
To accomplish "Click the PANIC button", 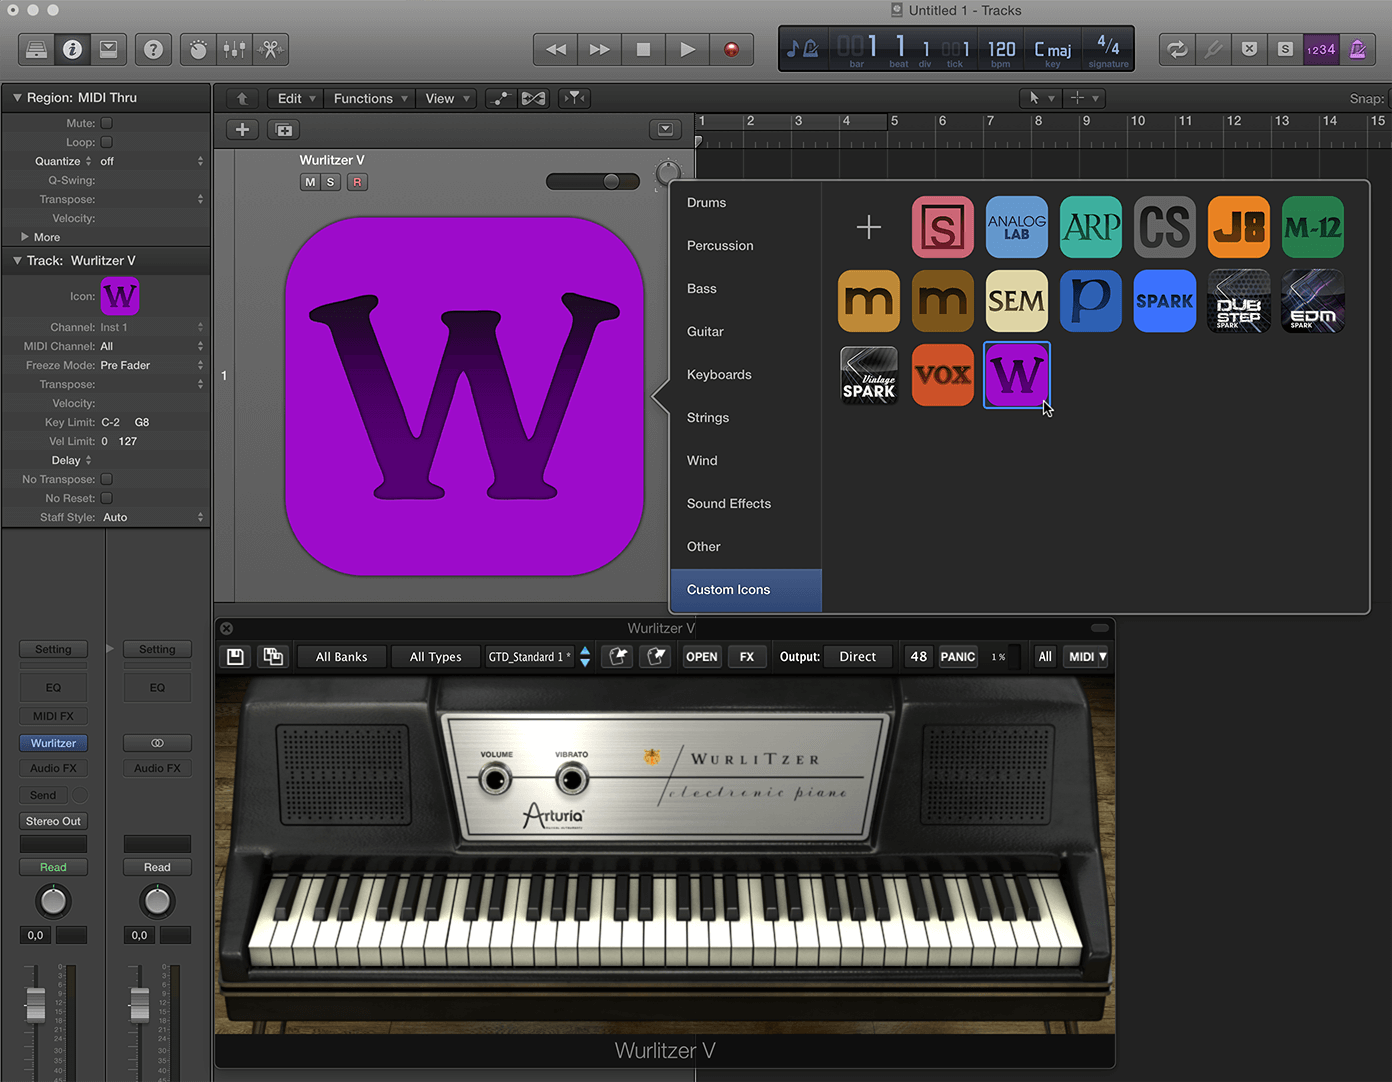I will [x=957, y=657].
